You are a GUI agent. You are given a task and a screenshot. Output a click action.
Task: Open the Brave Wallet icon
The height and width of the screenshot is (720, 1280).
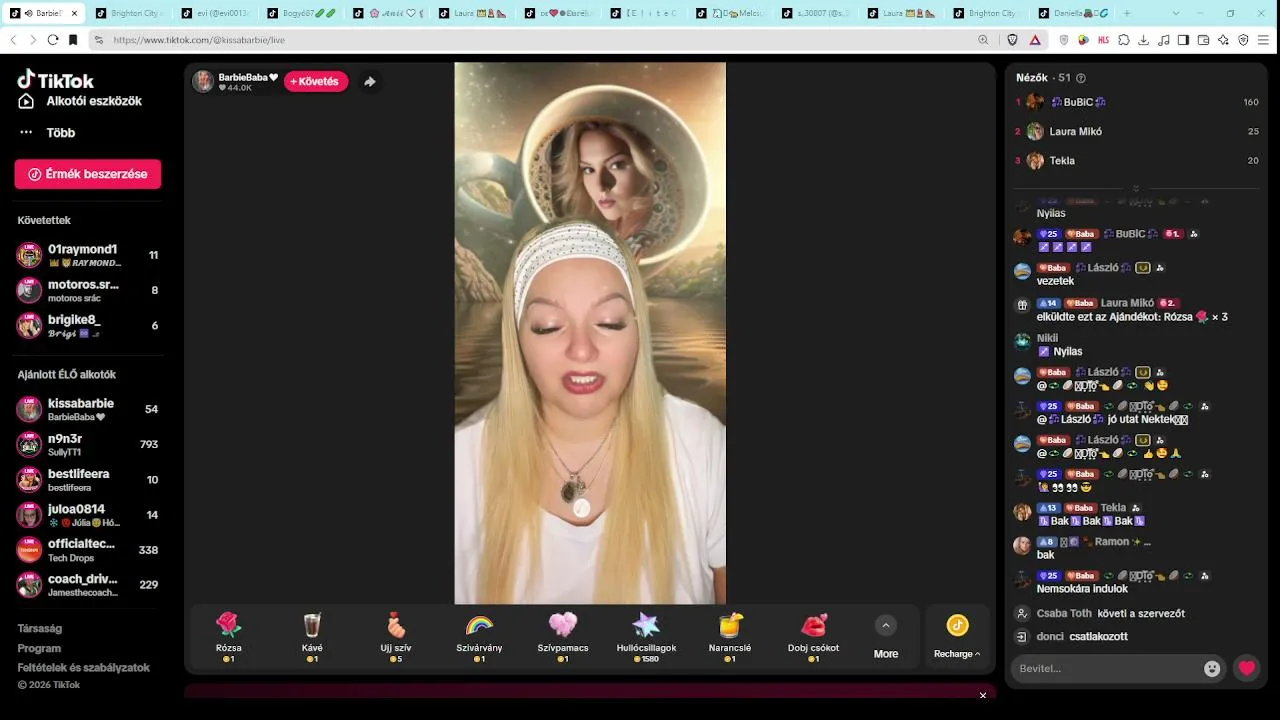[1203, 40]
